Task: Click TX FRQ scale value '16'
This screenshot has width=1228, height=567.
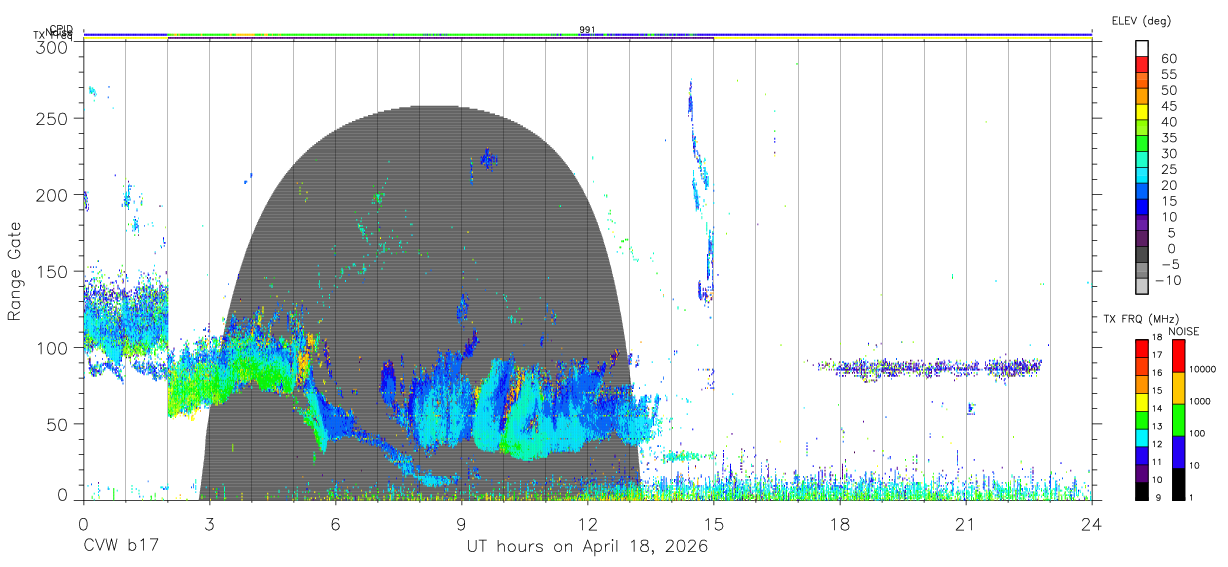Action: [1157, 372]
